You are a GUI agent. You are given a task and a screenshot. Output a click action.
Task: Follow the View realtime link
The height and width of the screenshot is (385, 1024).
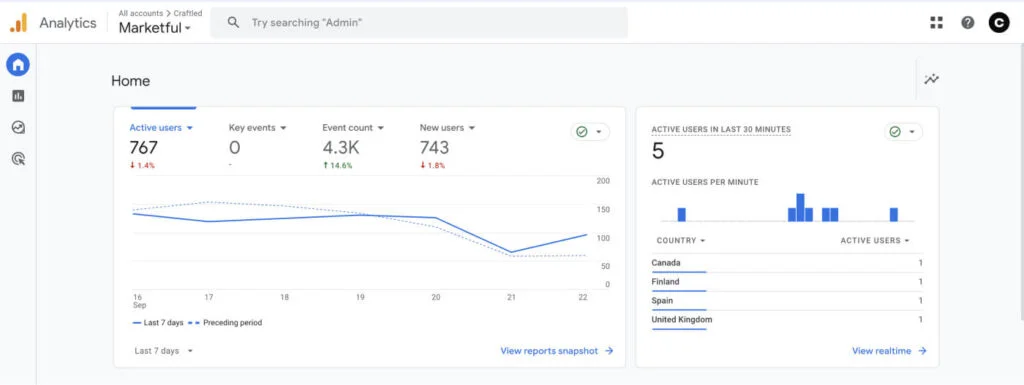(889, 351)
